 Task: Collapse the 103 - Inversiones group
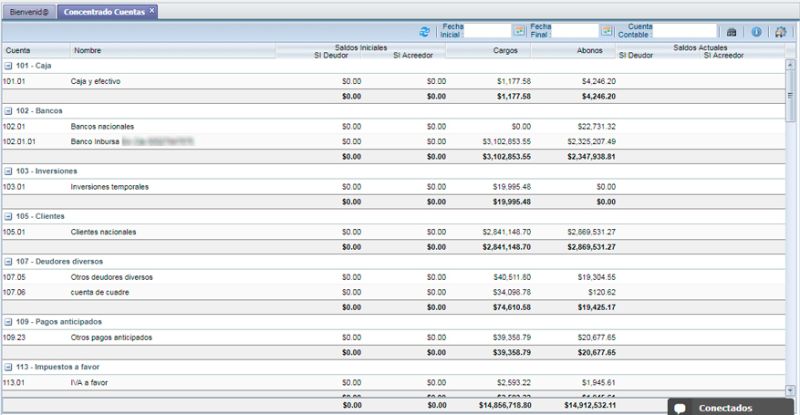pyautogui.click(x=8, y=171)
